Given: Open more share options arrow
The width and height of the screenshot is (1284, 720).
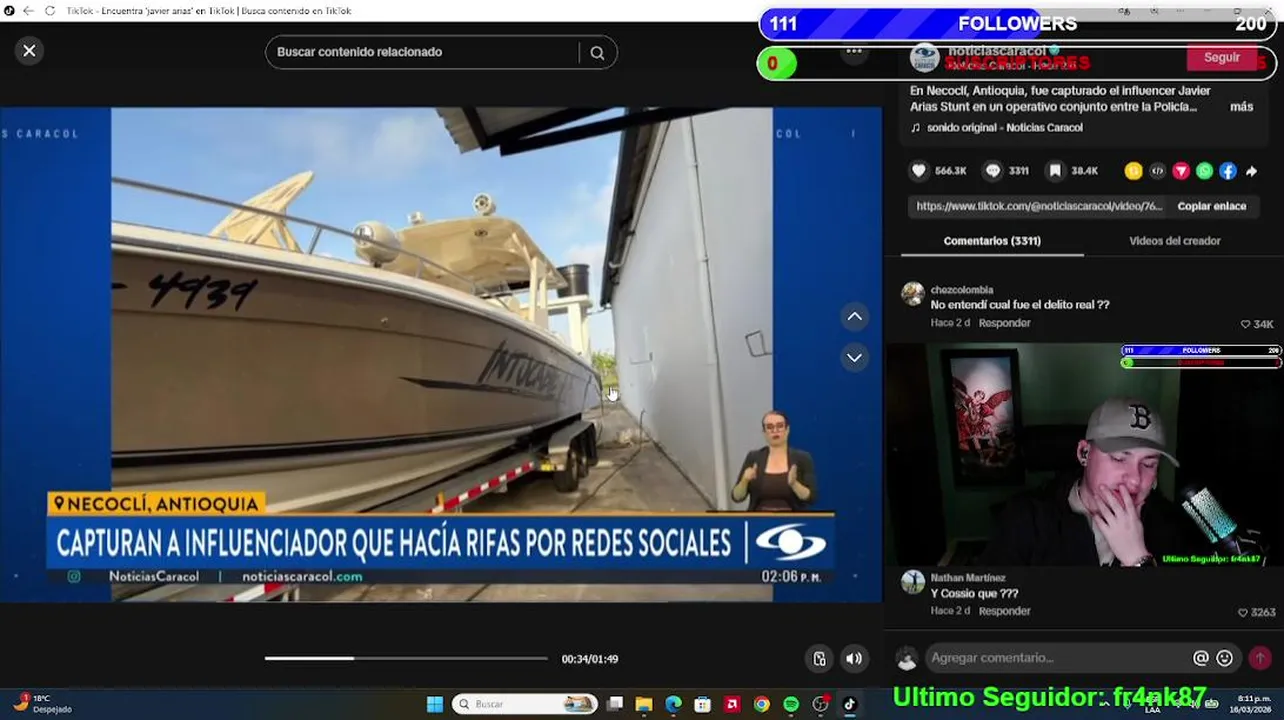Looking at the screenshot, I should [1251, 171].
